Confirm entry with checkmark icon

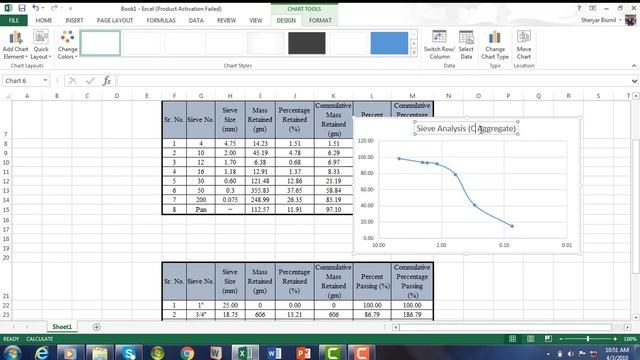click(x=90, y=81)
